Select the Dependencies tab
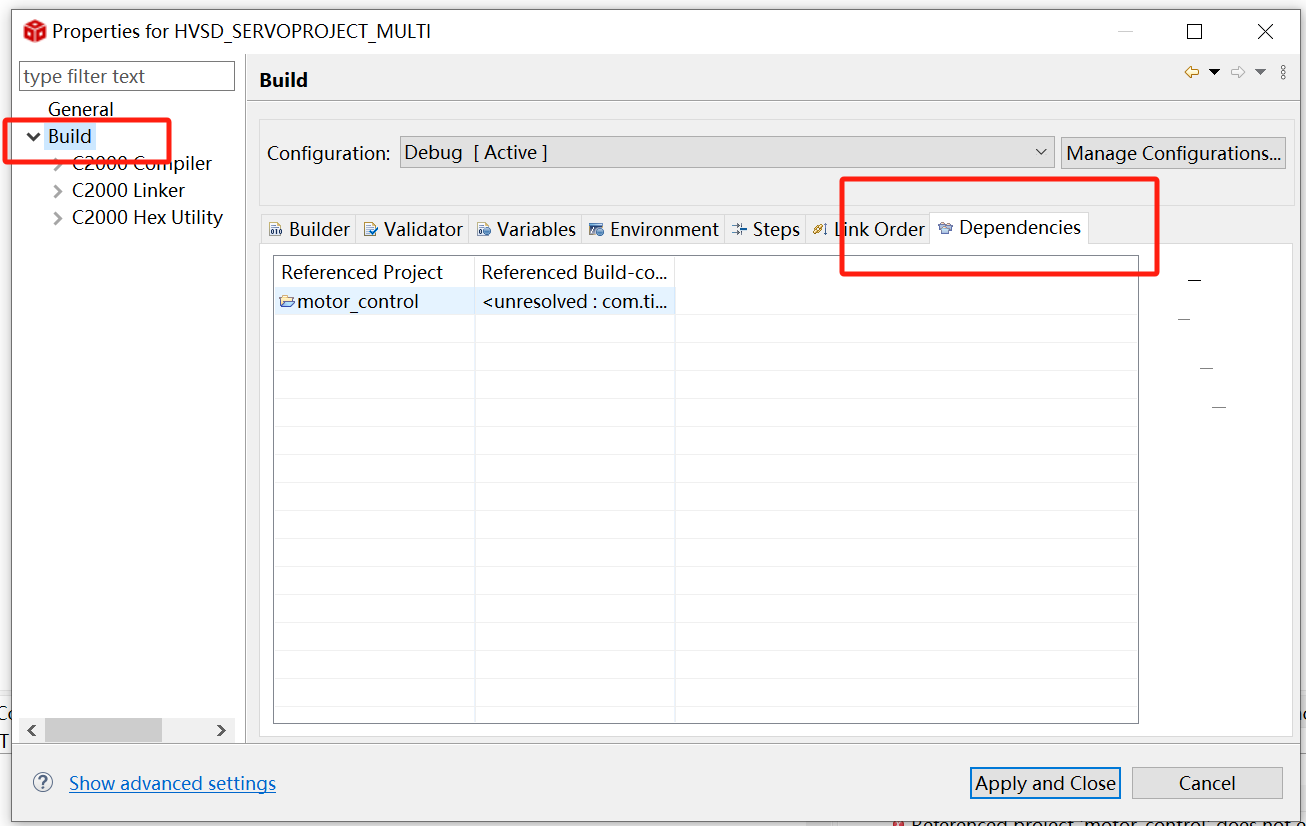 click(x=1009, y=227)
